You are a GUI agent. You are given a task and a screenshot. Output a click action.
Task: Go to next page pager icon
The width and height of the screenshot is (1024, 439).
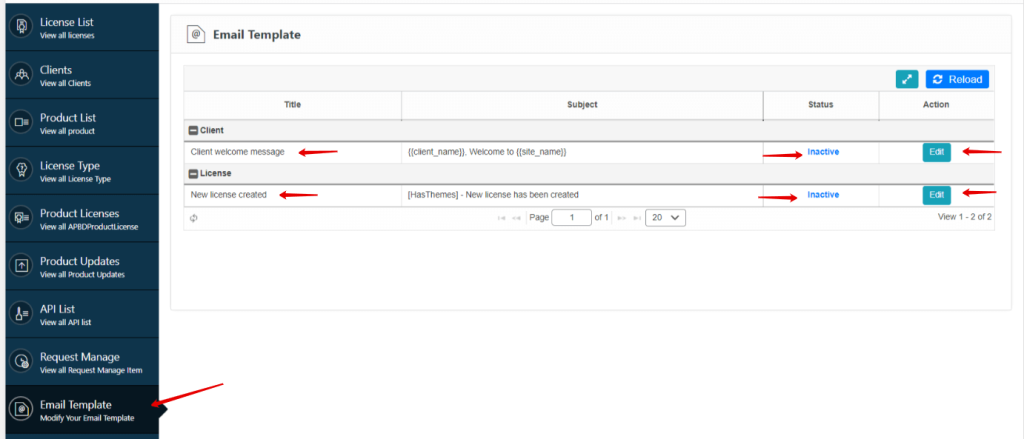[622, 218]
